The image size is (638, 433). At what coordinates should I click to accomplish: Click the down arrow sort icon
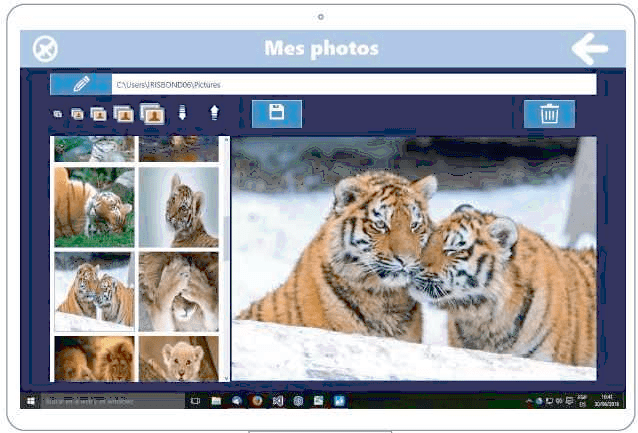182,114
